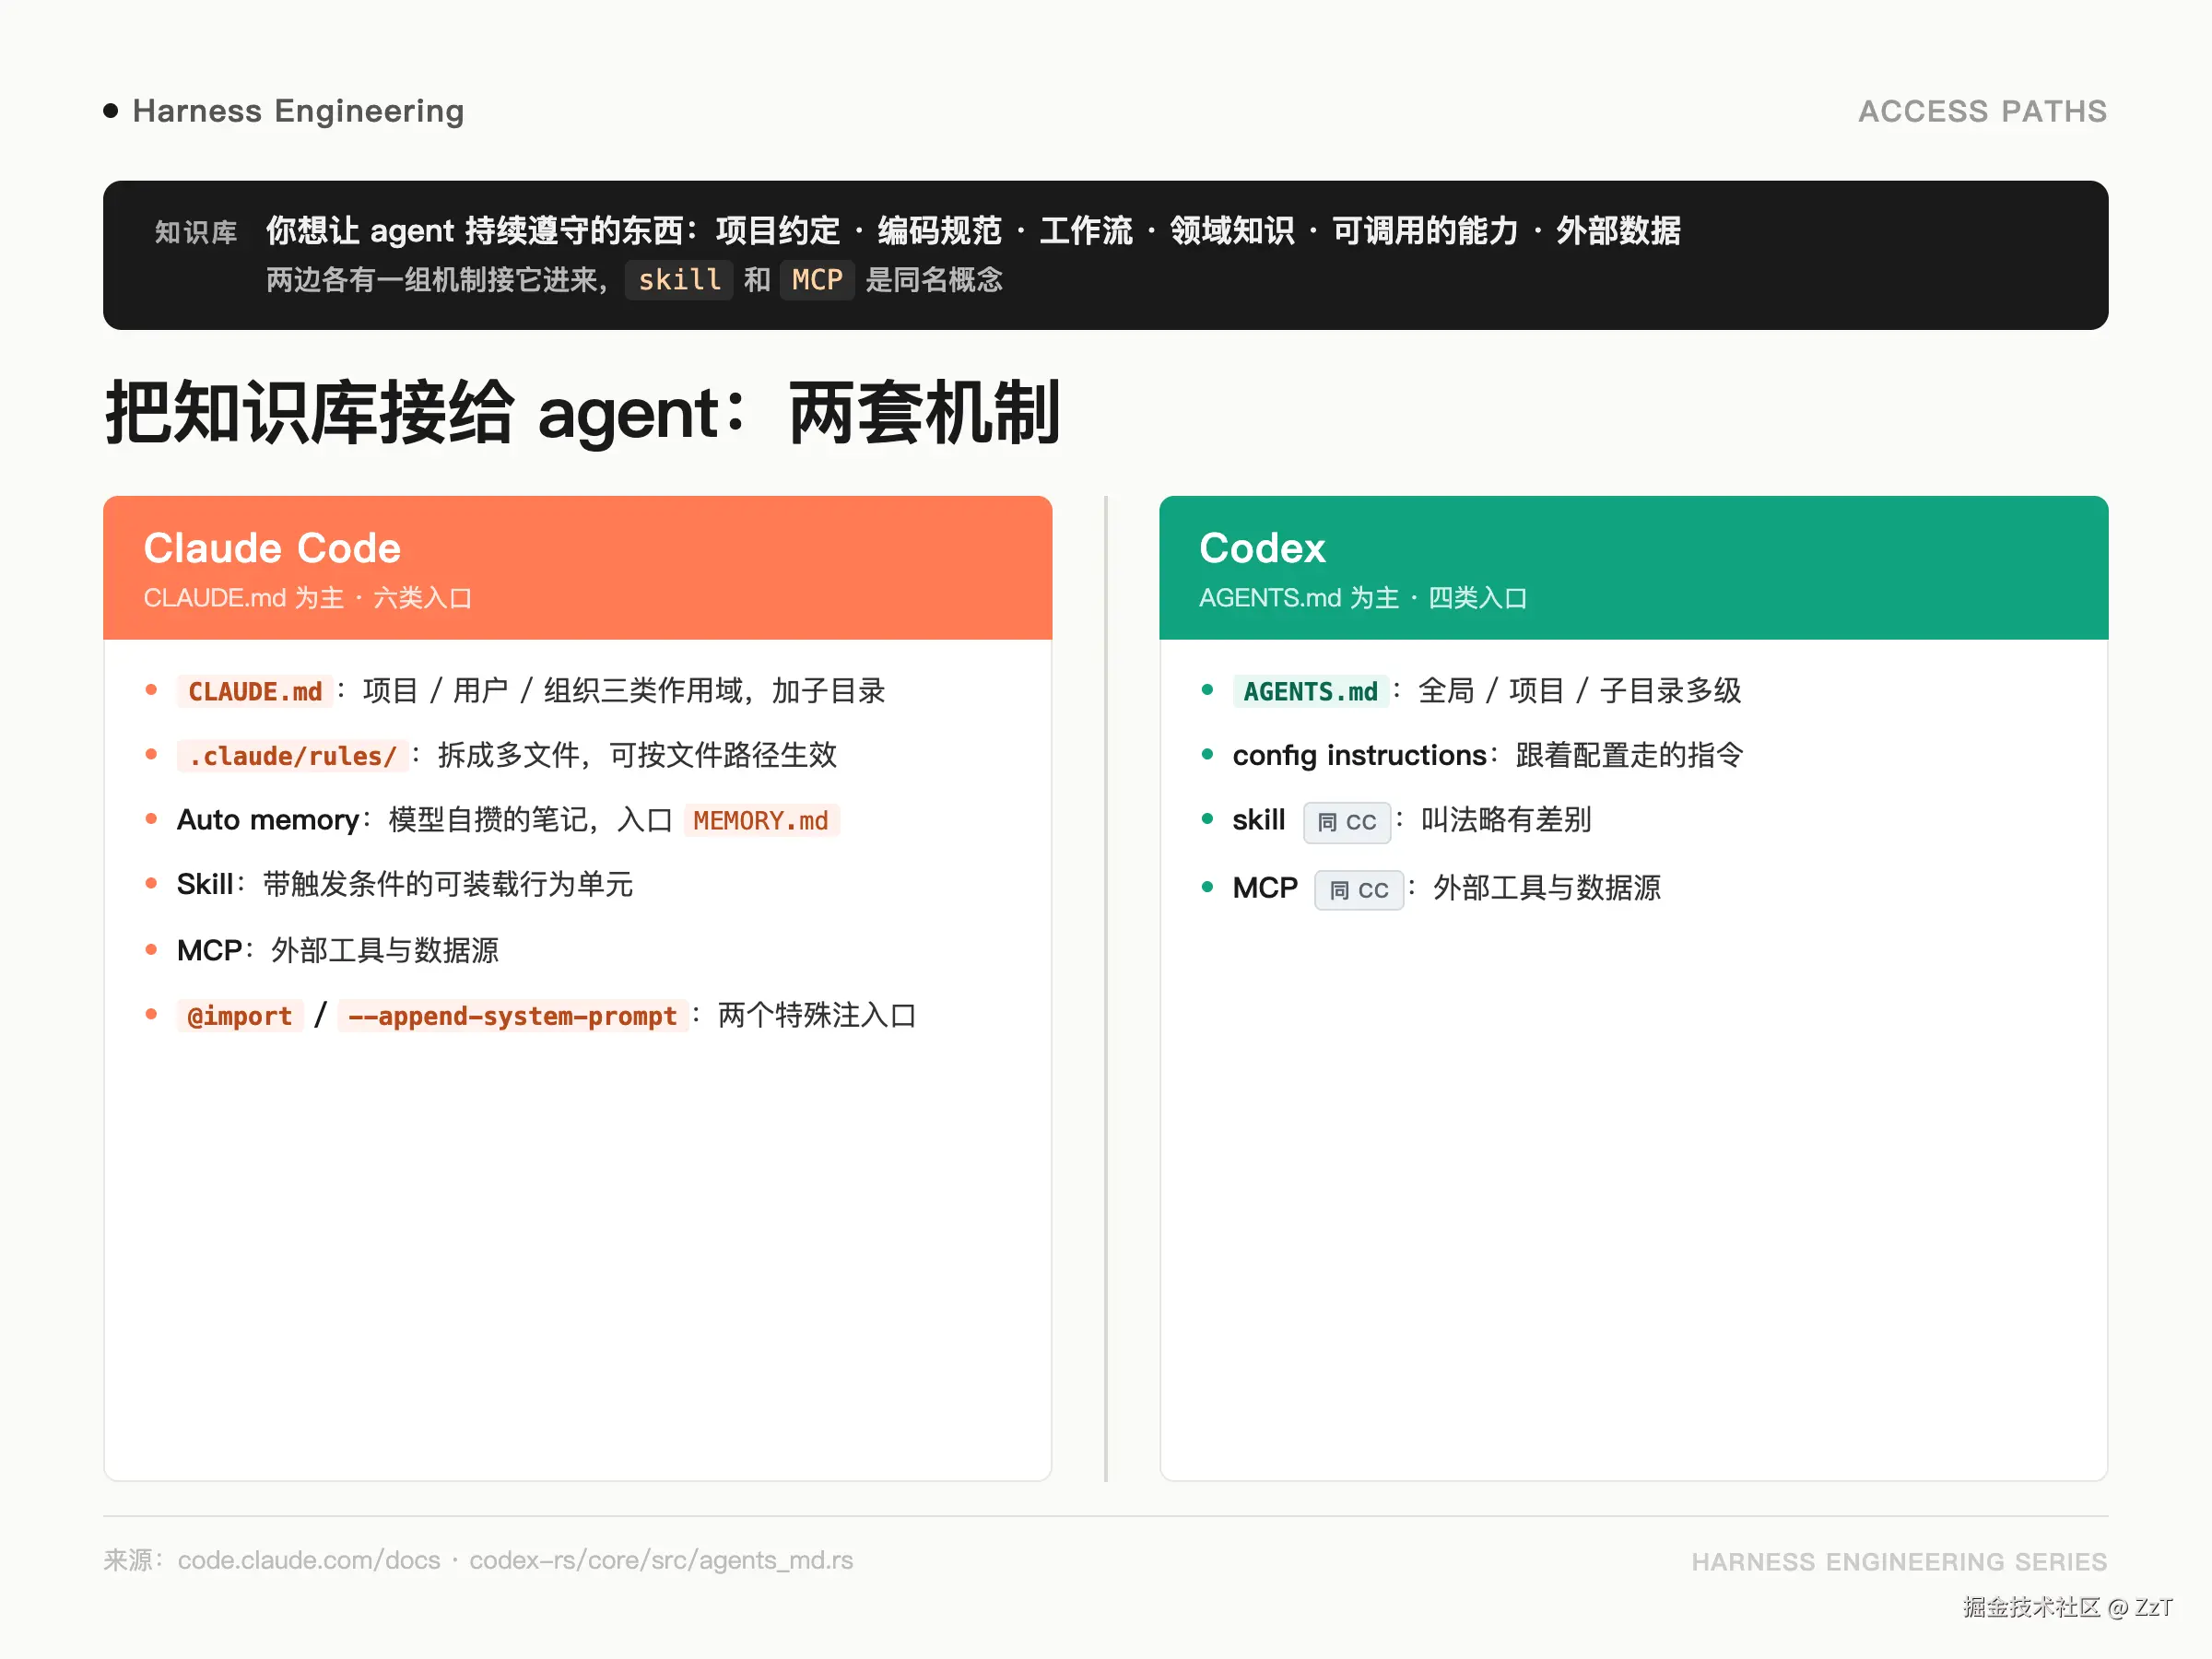The height and width of the screenshot is (1659, 2212).
Task: Click the "Claude Code" card heading
Action: [272, 548]
